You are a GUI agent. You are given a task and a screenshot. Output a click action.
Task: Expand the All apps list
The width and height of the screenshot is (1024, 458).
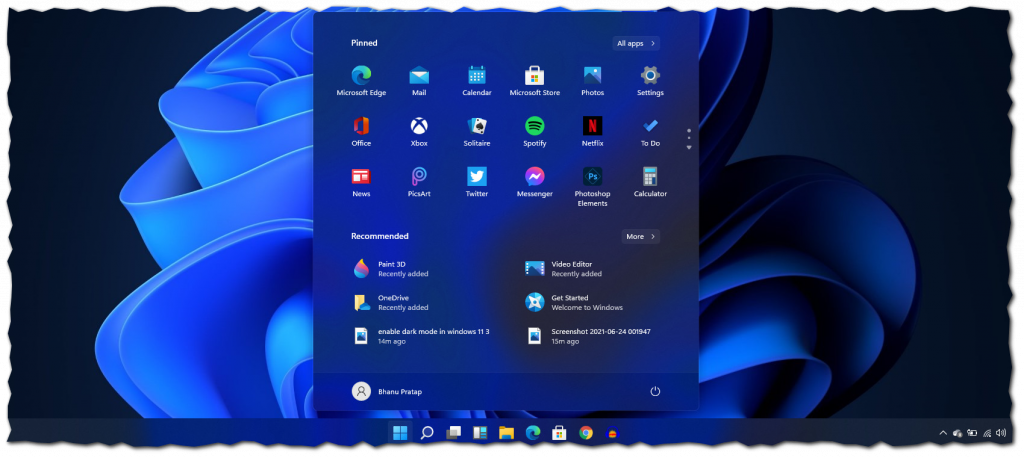click(x=636, y=43)
